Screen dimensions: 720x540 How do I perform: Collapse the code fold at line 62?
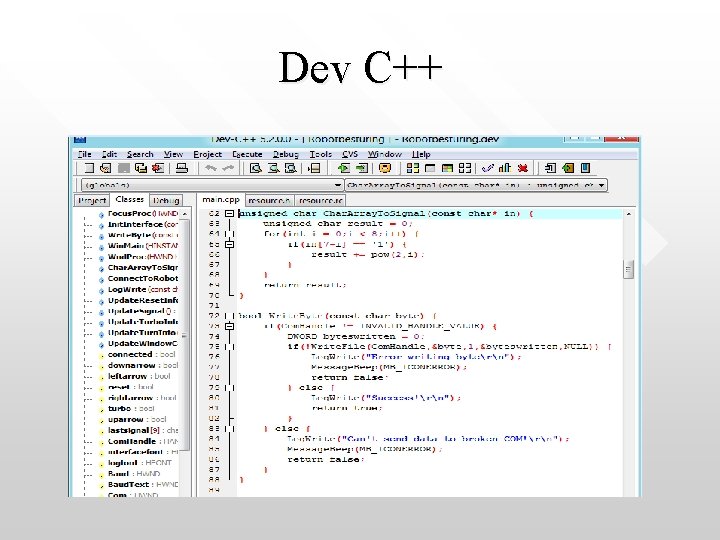pyautogui.click(x=229, y=214)
